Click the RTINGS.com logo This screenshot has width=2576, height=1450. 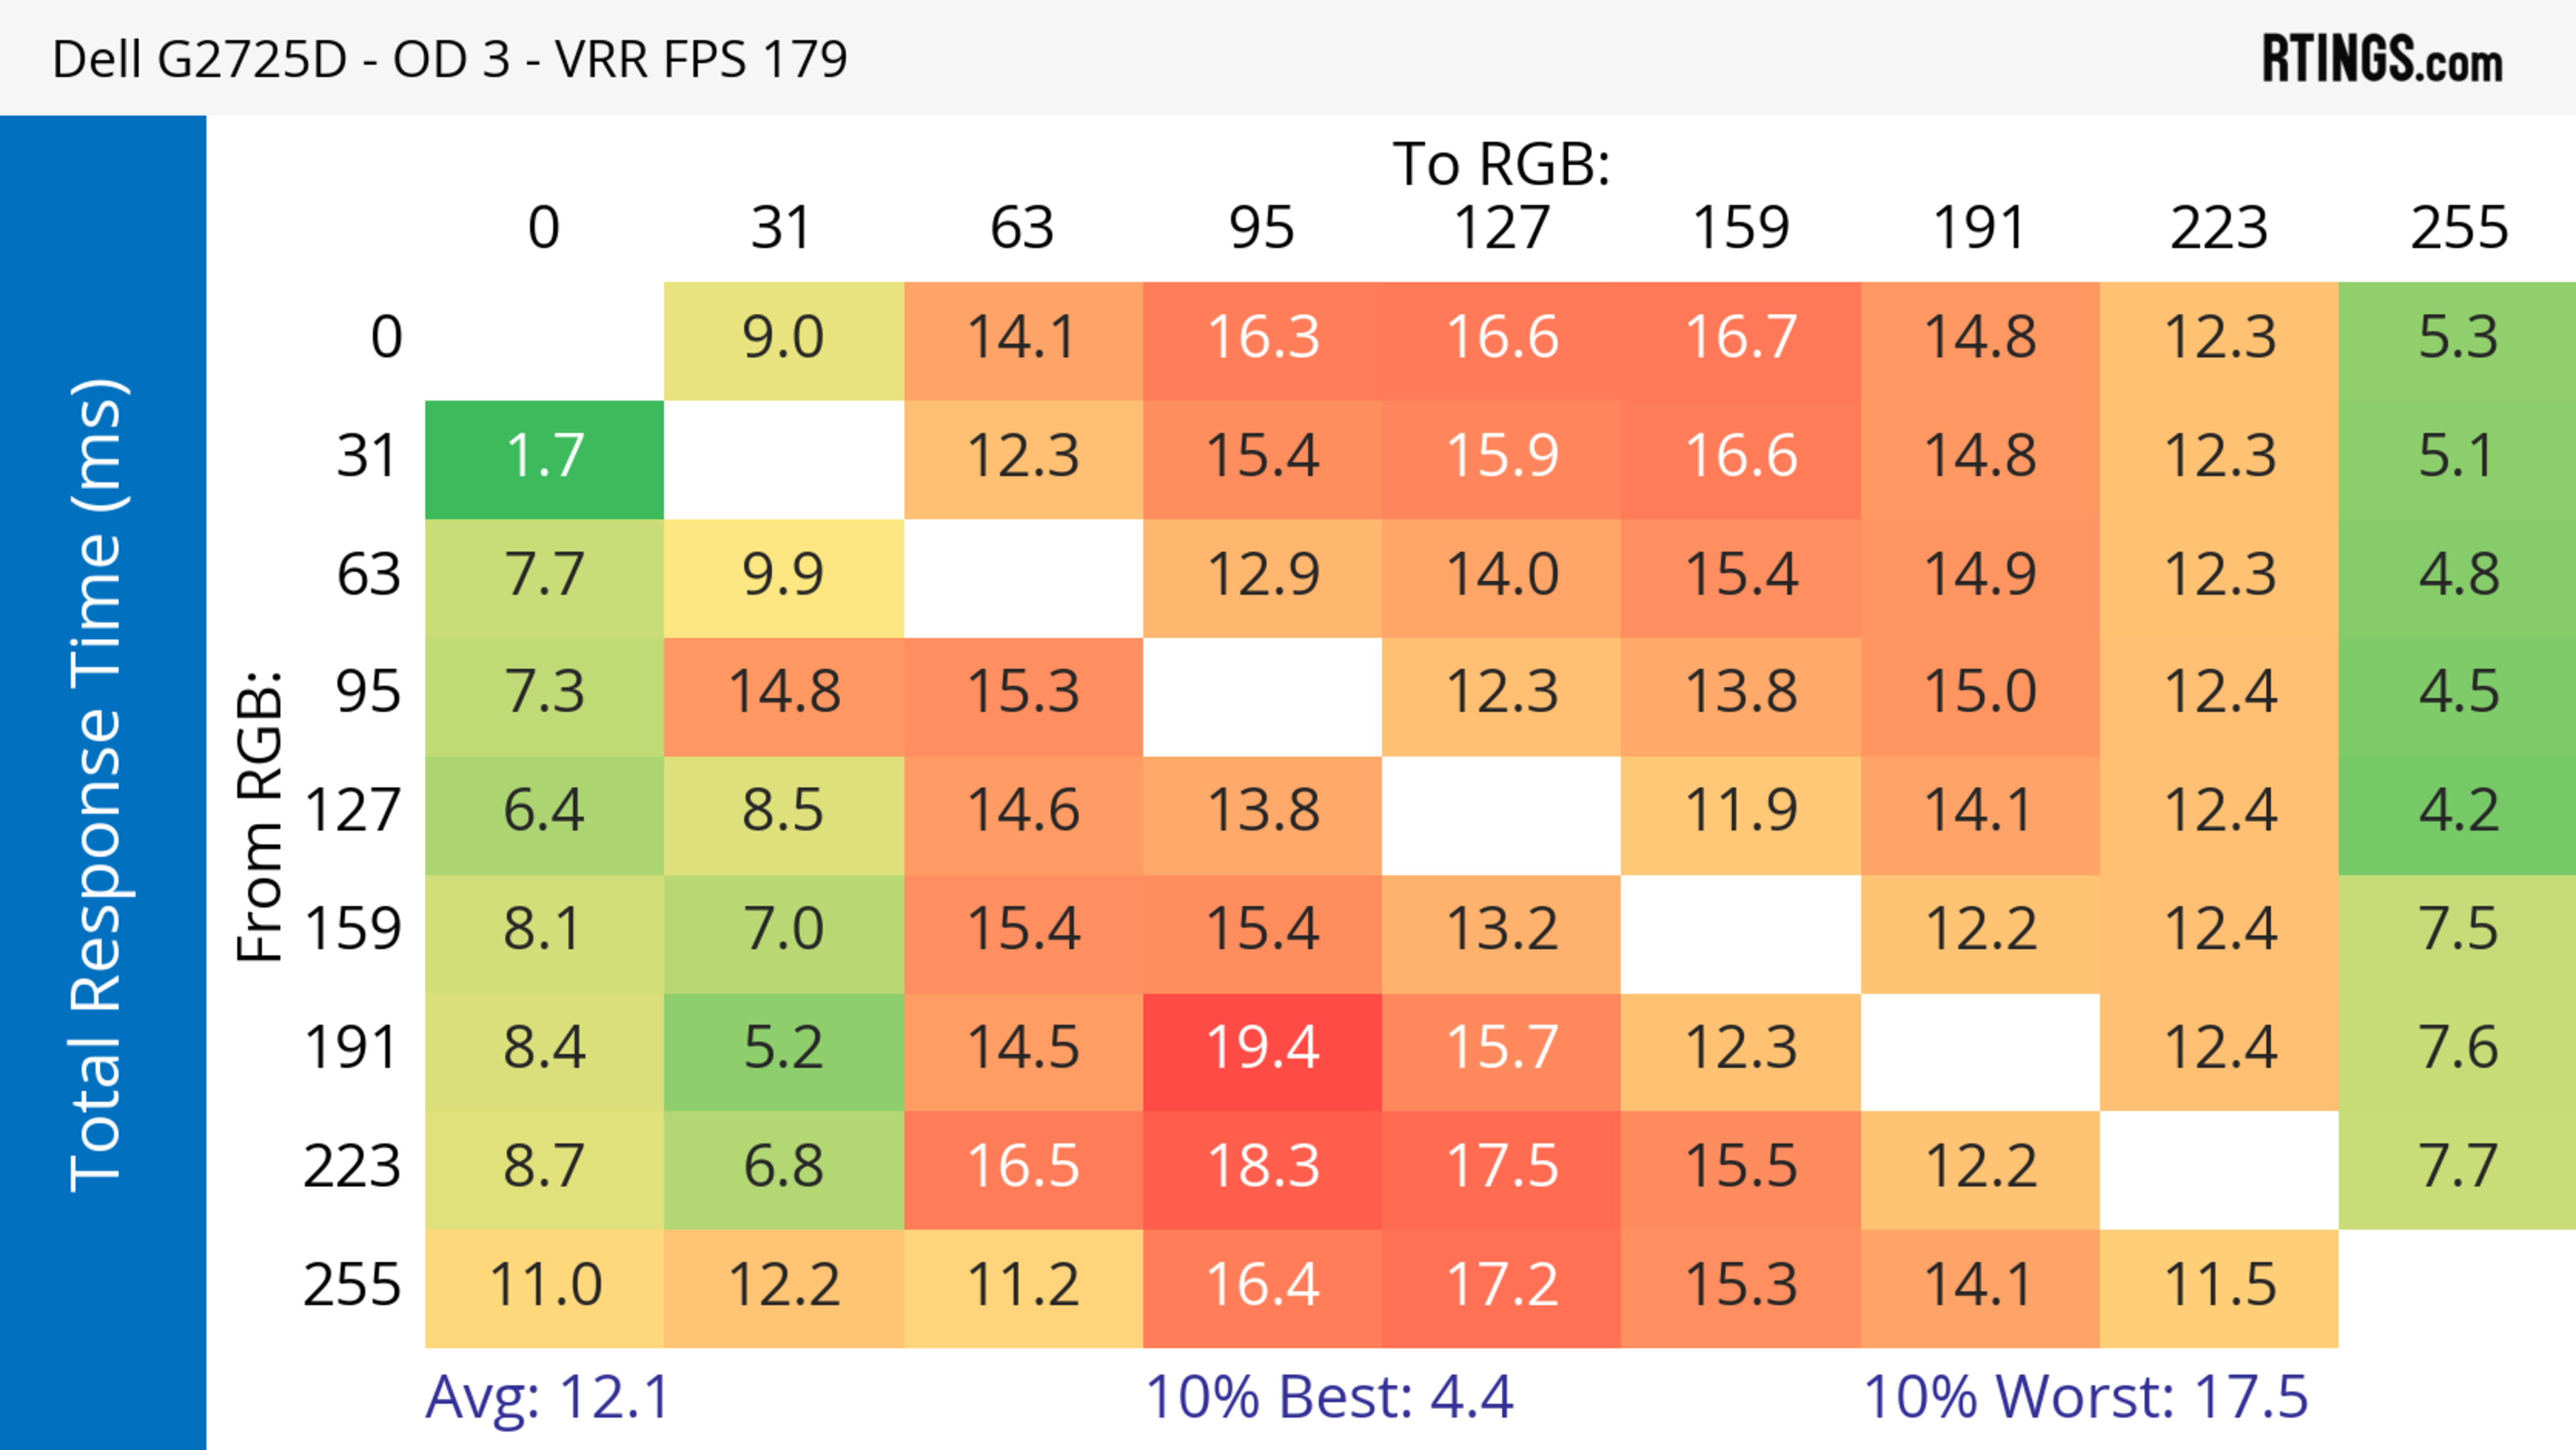tap(2381, 58)
